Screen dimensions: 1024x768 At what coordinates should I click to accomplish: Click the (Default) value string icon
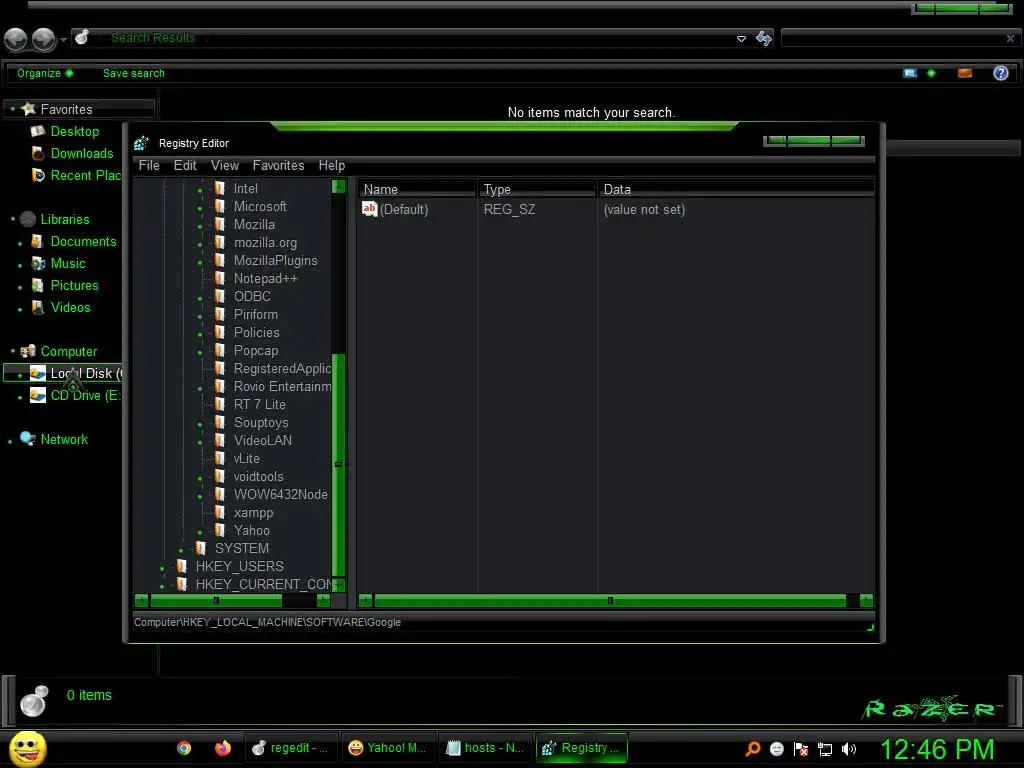pyautogui.click(x=370, y=209)
